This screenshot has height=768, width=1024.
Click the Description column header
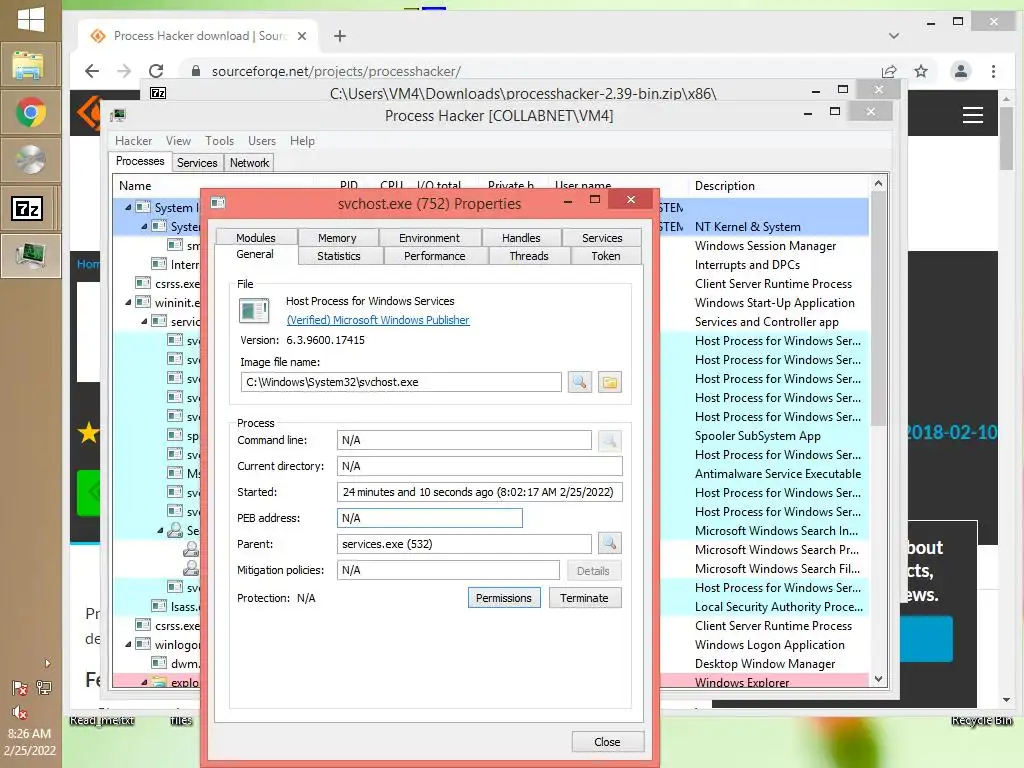(x=779, y=185)
